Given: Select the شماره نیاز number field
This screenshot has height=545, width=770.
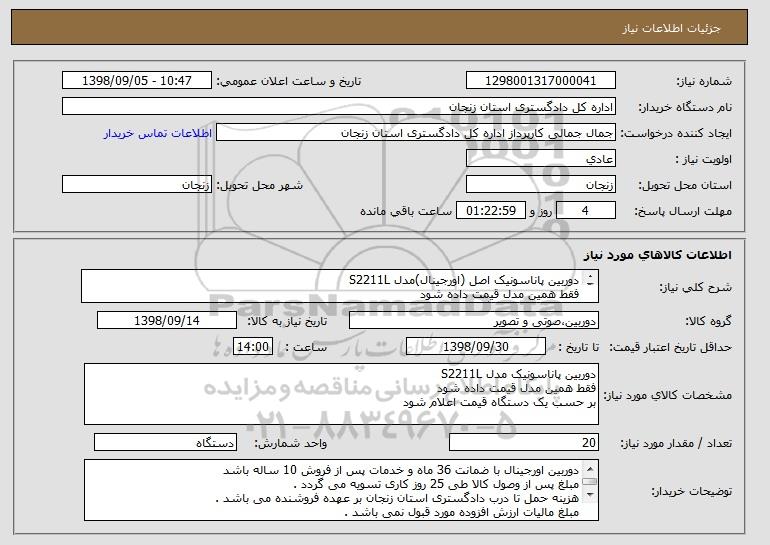Looking at the screenshot, I should click(541, 81).
